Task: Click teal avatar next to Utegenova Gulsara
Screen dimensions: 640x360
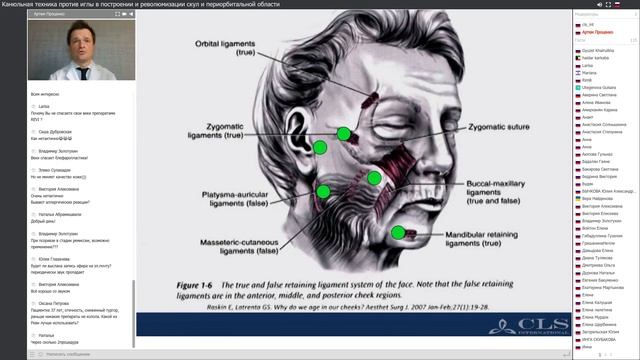Action: click(x=578, y=87)
